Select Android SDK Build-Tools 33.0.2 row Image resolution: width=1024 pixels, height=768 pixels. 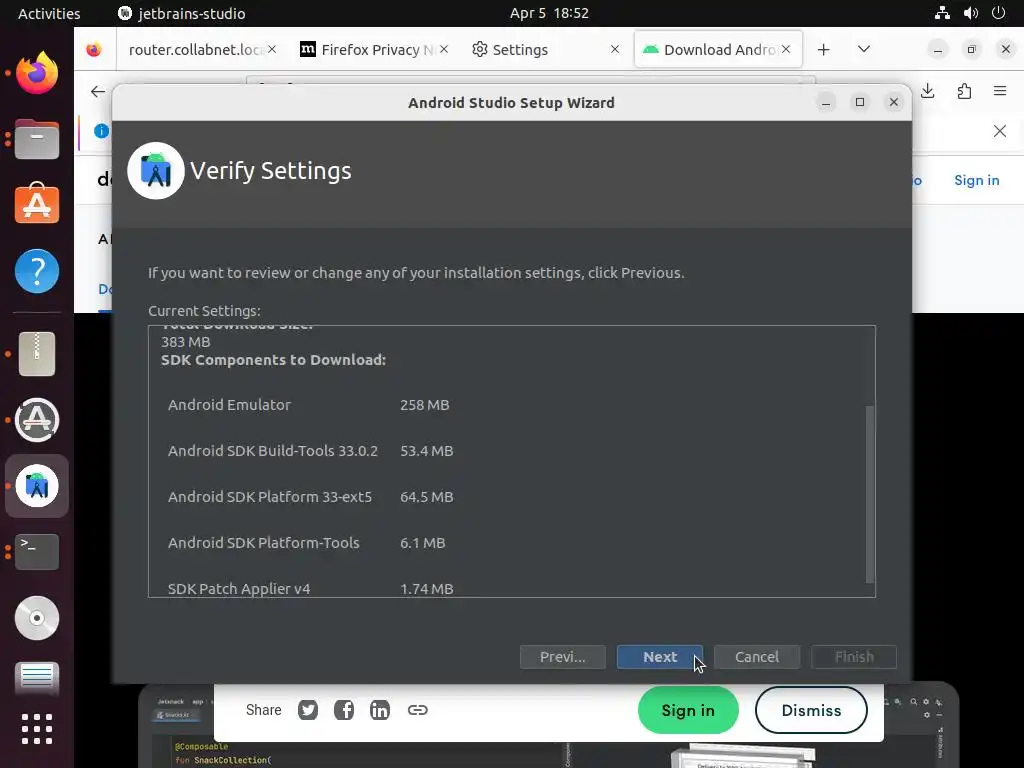point(311,451)
